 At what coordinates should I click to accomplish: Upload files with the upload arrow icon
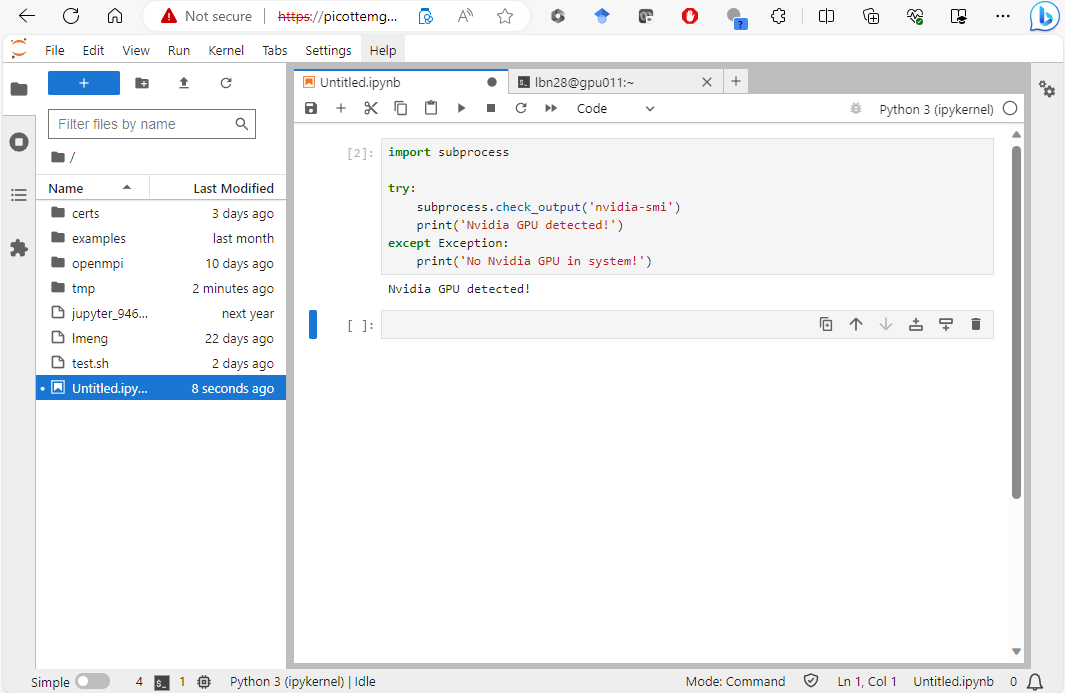pos(184,83)
